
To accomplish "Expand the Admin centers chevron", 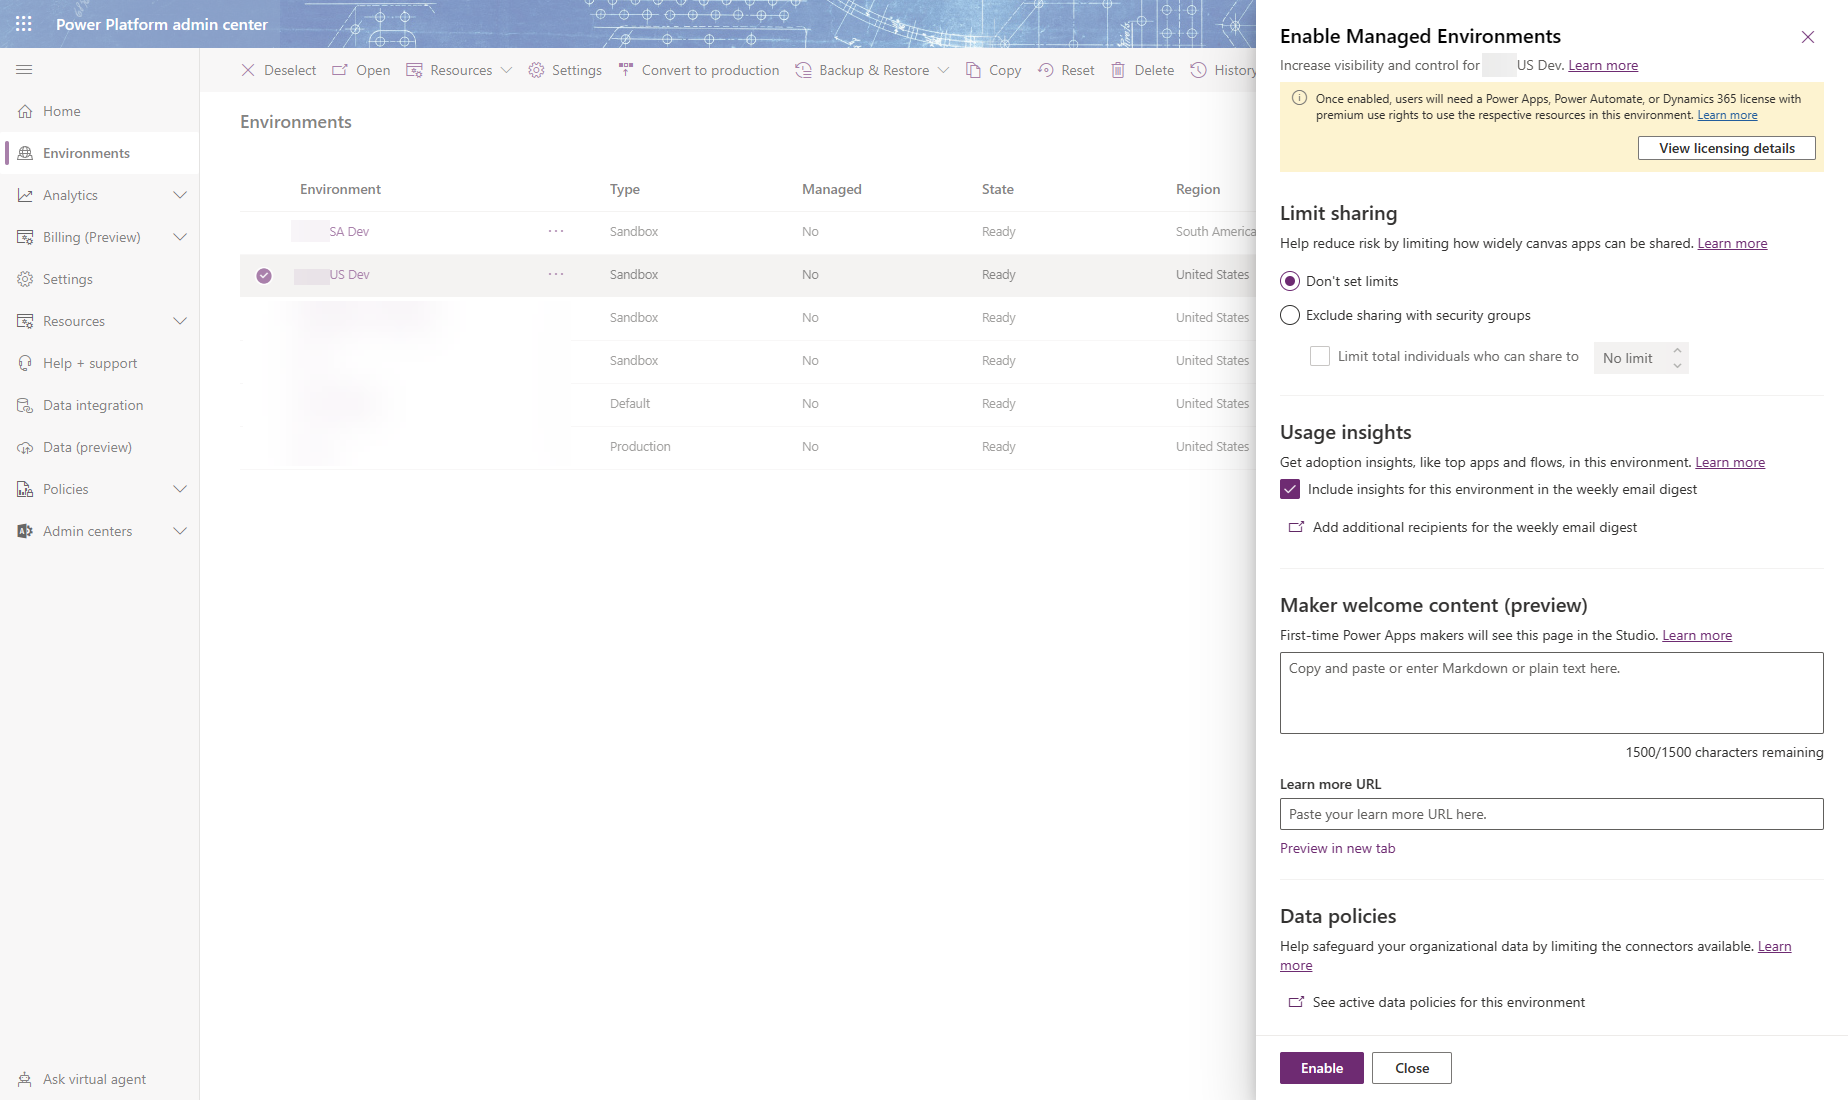I will 180,531.
